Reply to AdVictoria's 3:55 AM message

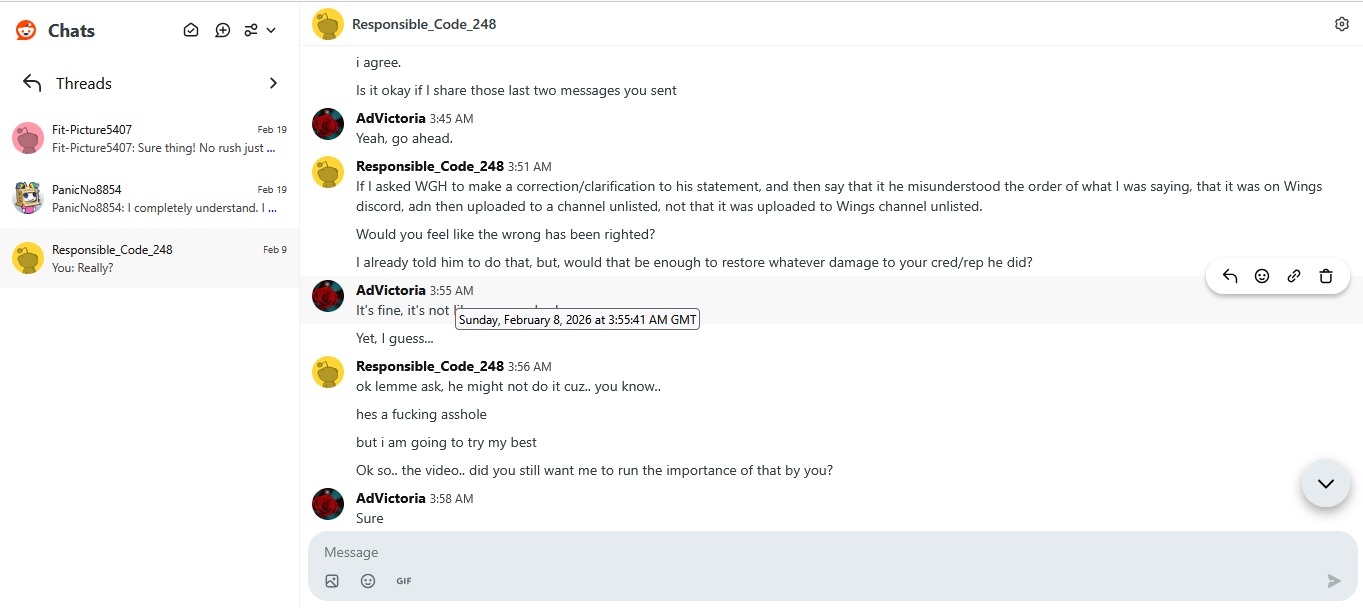point(1230,277)
